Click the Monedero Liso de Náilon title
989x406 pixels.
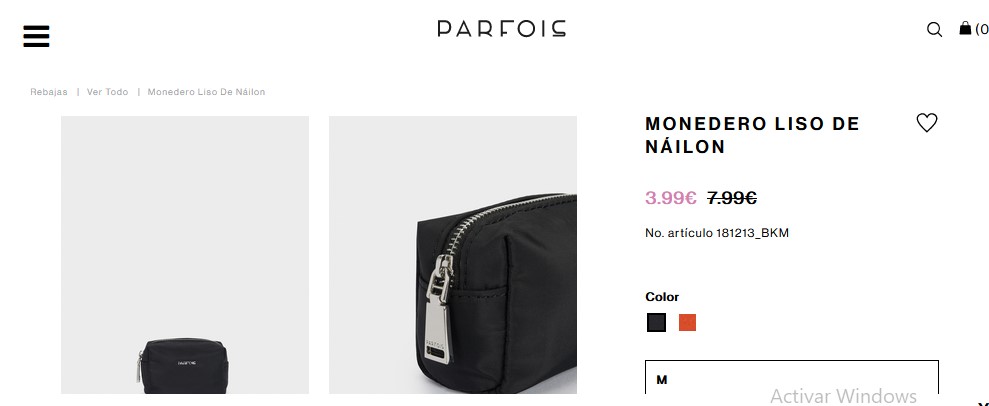(752, 135)
